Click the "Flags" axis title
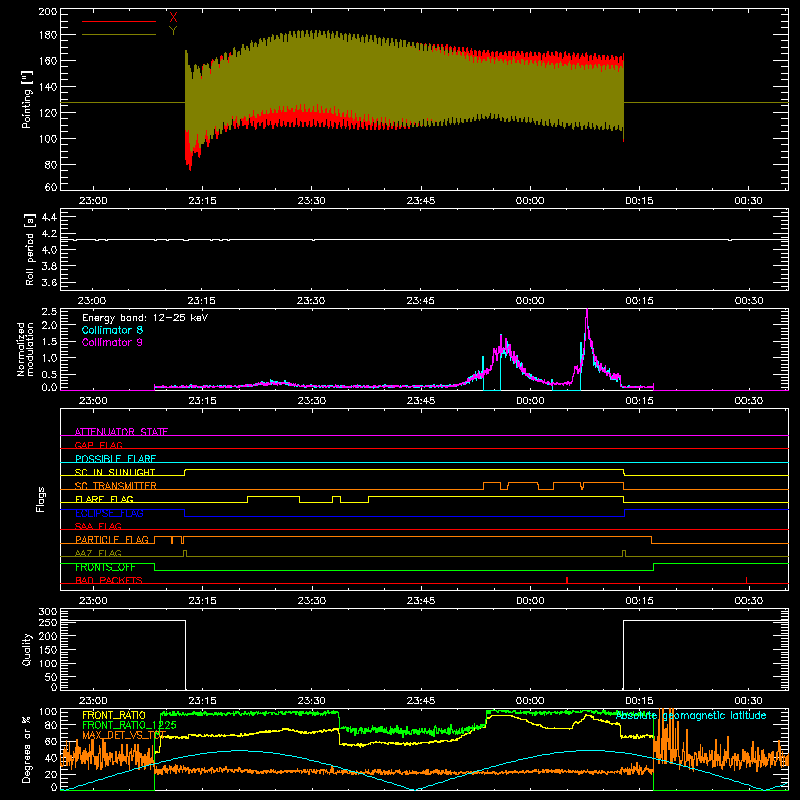This screenshot has height=800, width=800. pyautogui.click(x=41, y=499)
